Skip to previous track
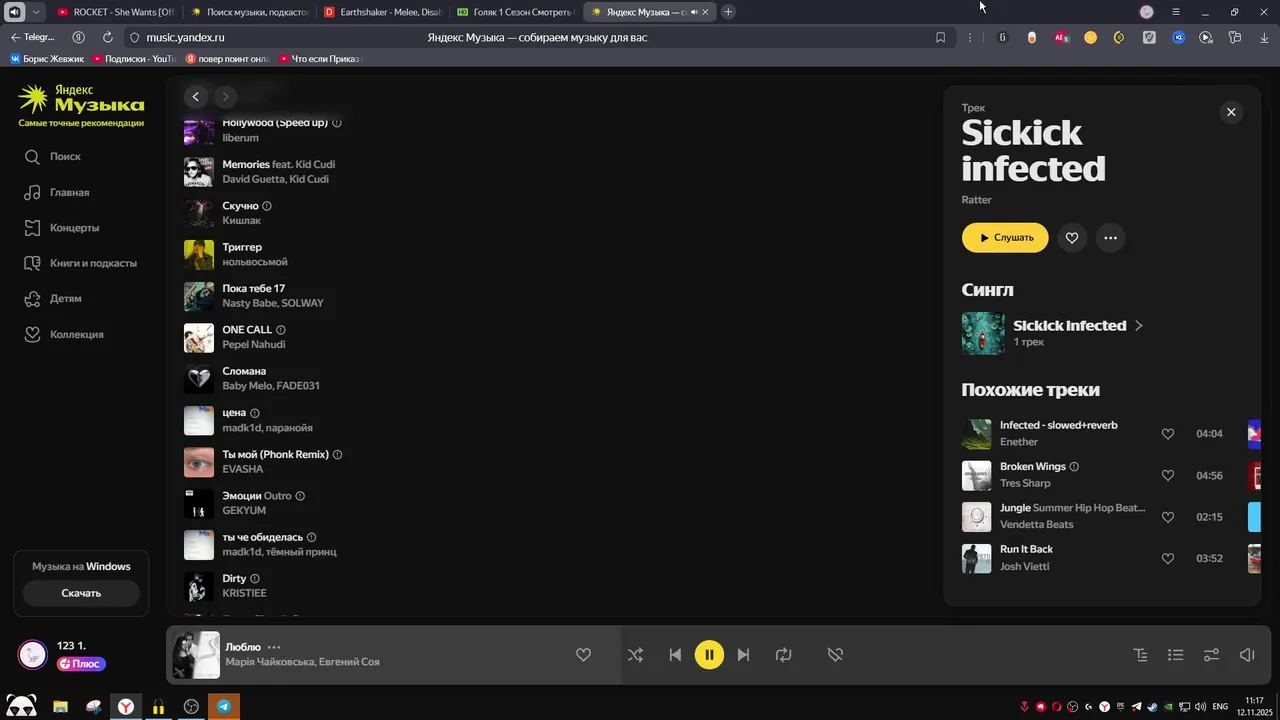Image resolution: width=1280 pixels, height=720 pixels. click(x=675, y=655)
